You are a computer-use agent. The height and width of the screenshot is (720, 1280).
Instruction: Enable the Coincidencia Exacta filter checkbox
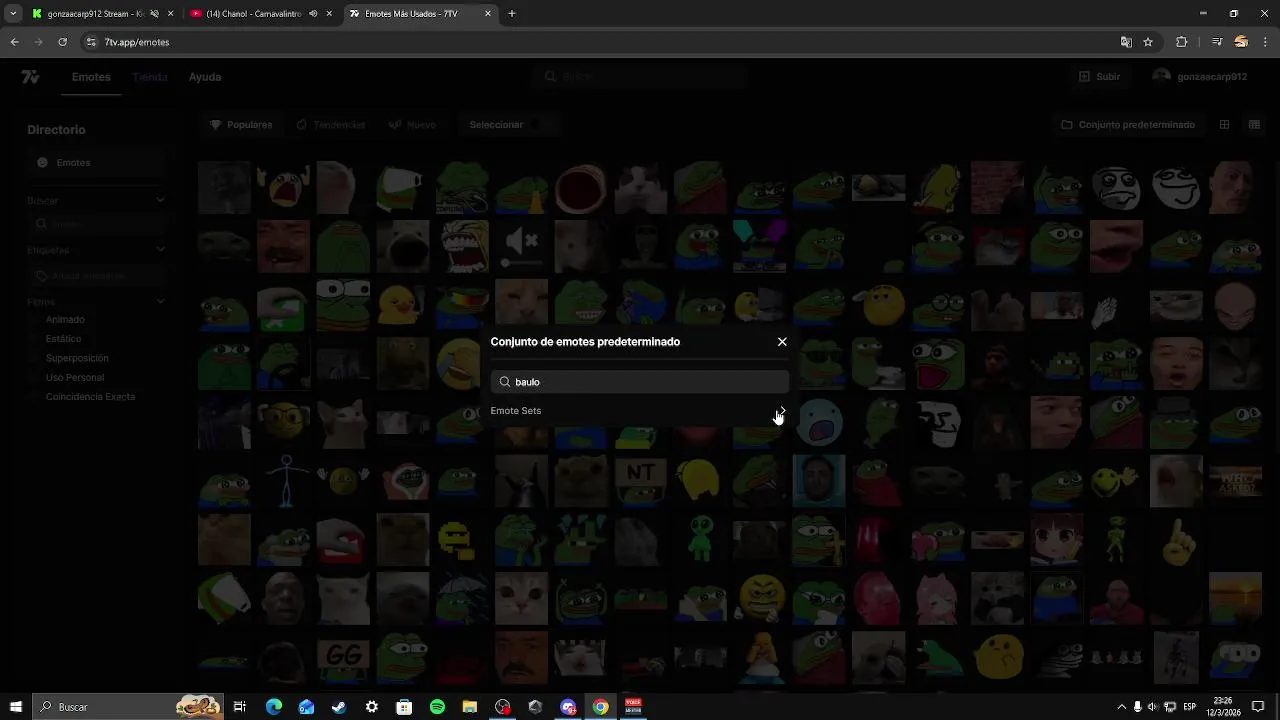36,397
